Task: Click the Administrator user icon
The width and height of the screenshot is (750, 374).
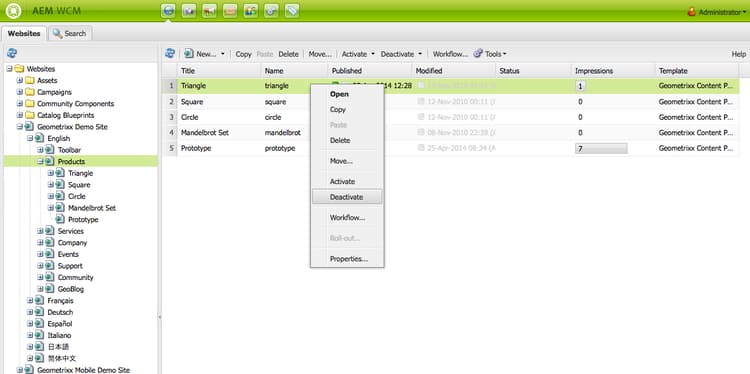Action: [x=691, y=12]
